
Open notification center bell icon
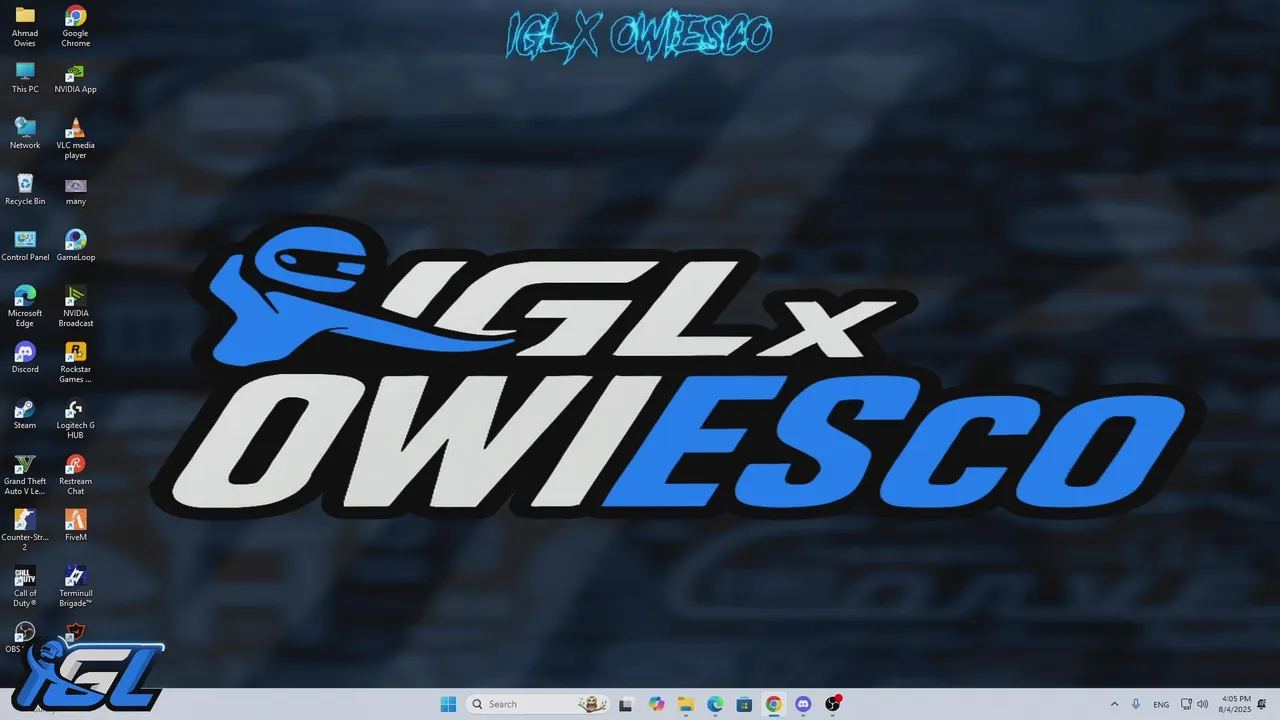(1264, 704)
